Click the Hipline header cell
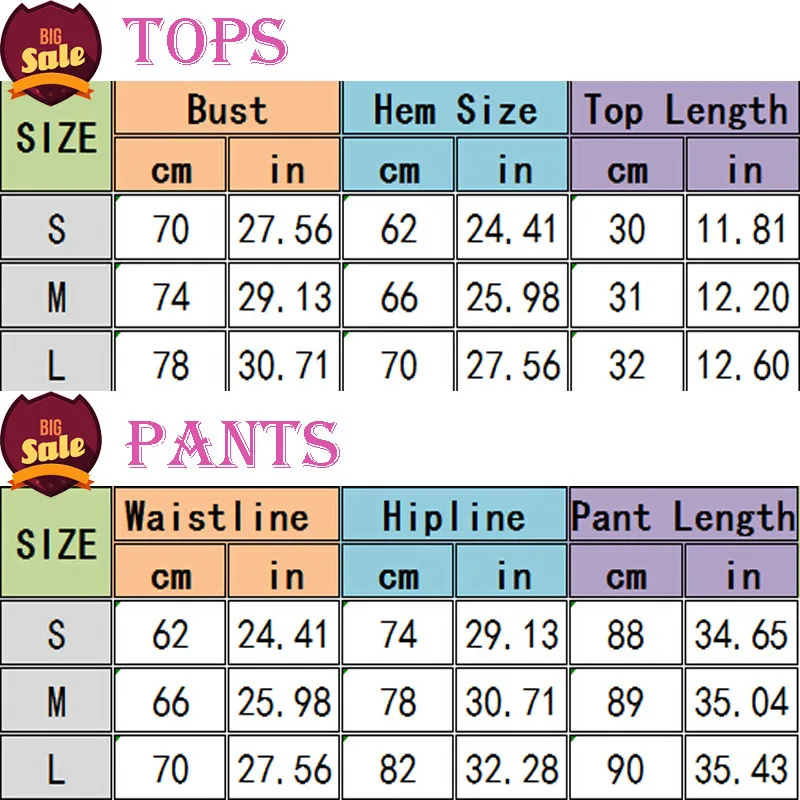 [x=454, y=514]
